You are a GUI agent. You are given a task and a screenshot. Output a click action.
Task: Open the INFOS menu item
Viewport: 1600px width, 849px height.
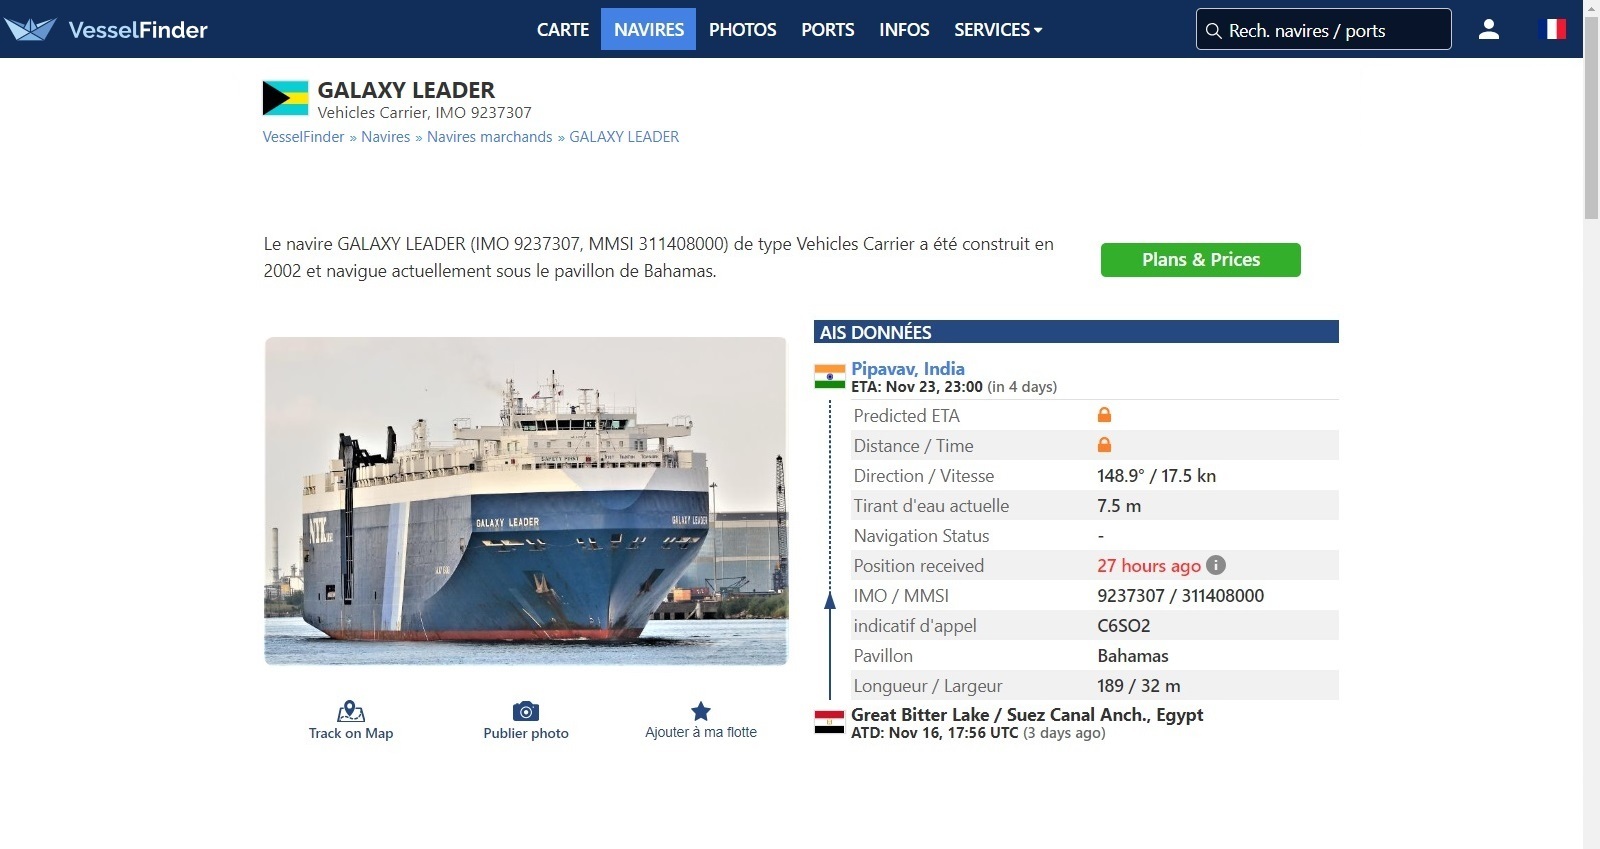pos(904,30)
